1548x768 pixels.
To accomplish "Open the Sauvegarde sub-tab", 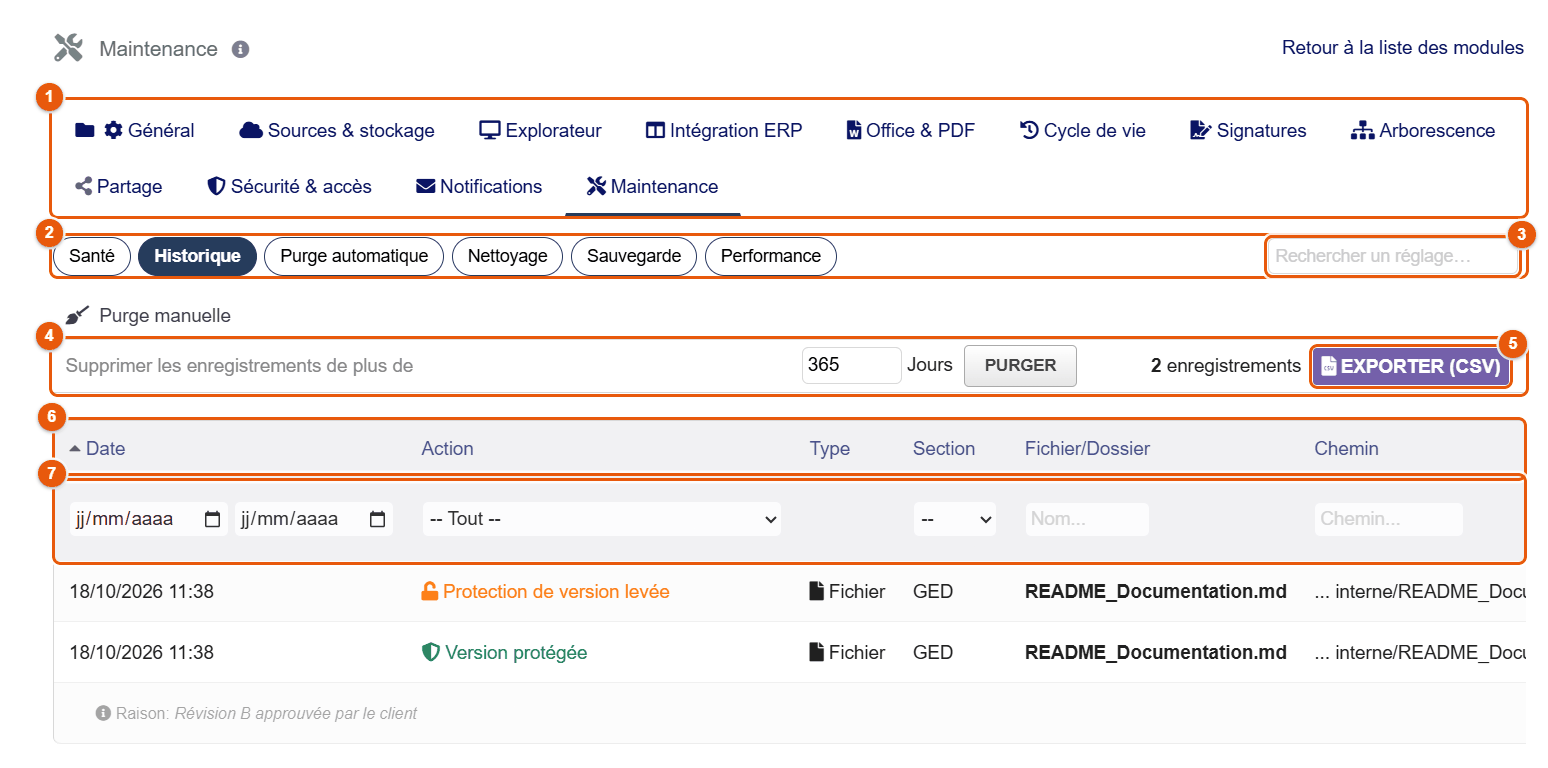I will point(634,256).
